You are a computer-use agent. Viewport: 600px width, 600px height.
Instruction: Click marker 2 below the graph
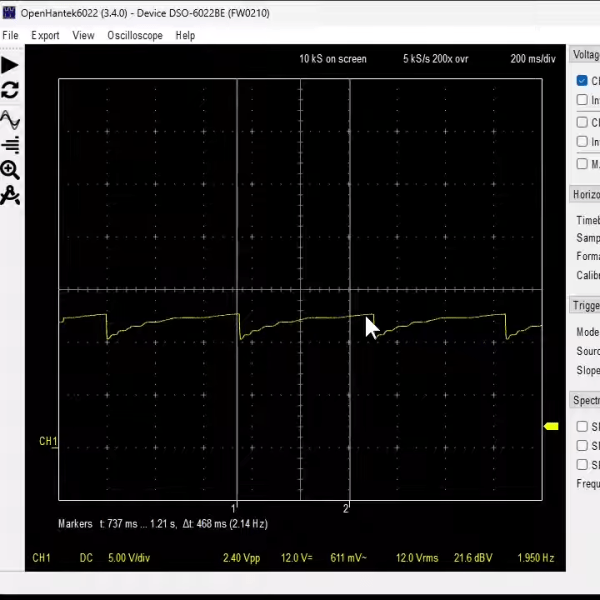click(x=346, y=508)
